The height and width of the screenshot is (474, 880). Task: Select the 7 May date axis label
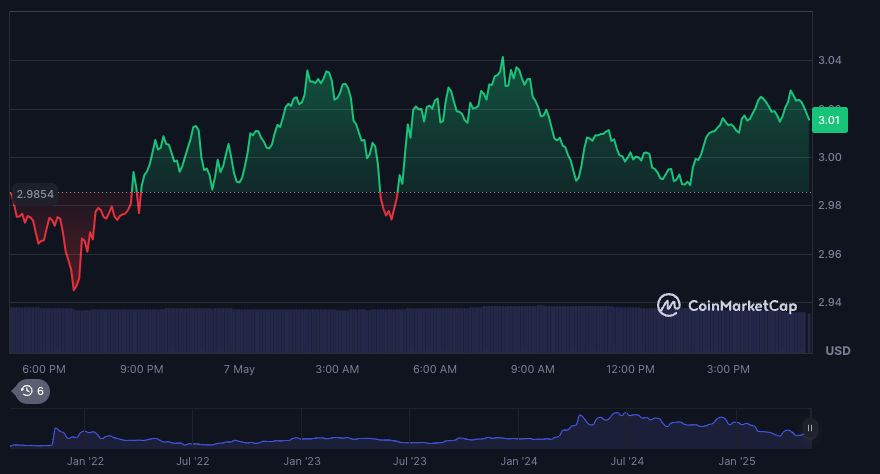coord(239,369)
